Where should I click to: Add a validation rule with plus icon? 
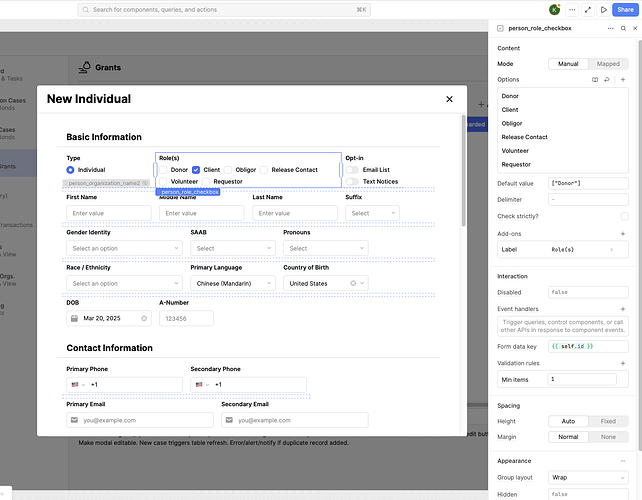pos(623,363)
